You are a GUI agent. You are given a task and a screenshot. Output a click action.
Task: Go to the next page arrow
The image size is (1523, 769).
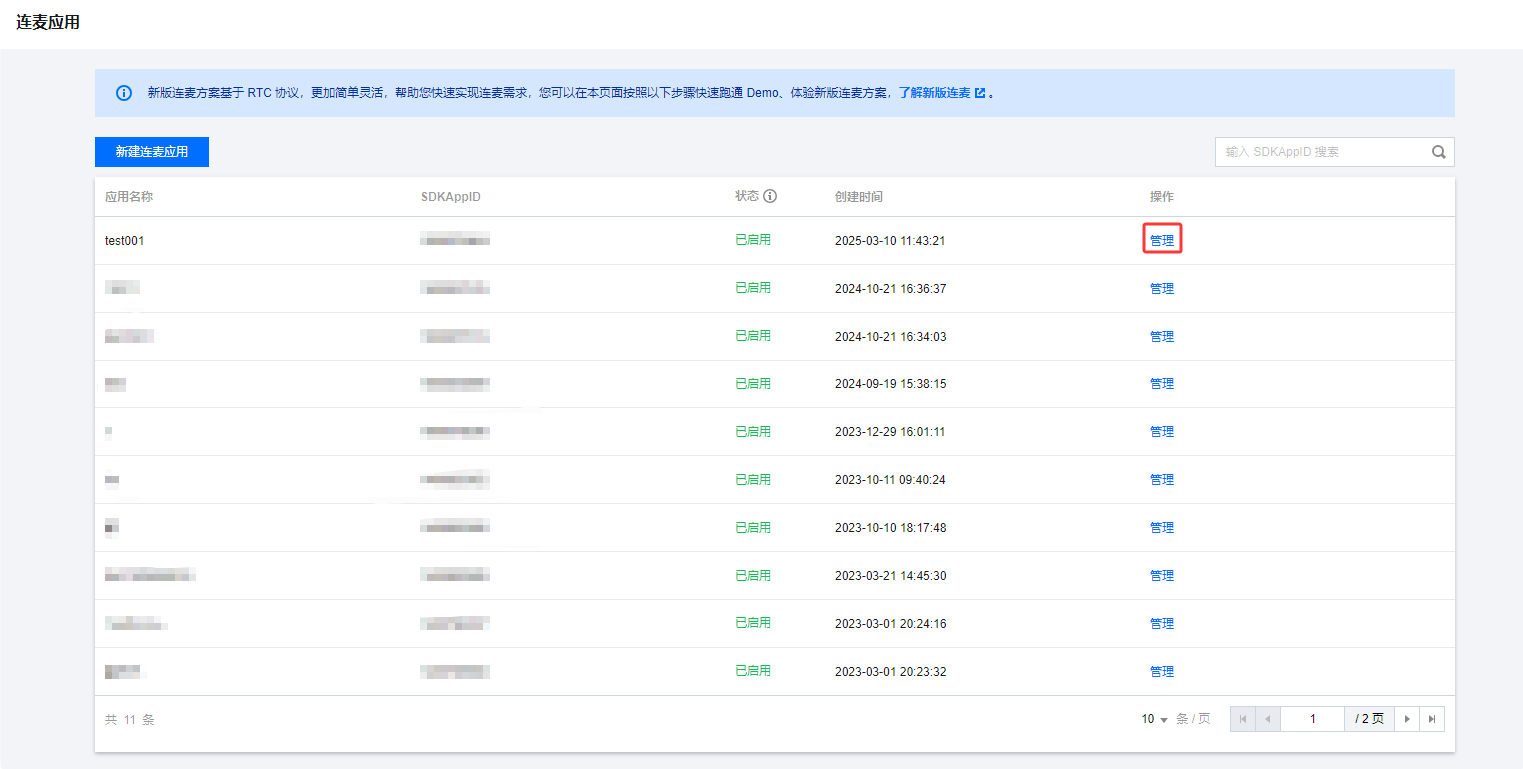pyautogui.click(x=1407, y=719)
